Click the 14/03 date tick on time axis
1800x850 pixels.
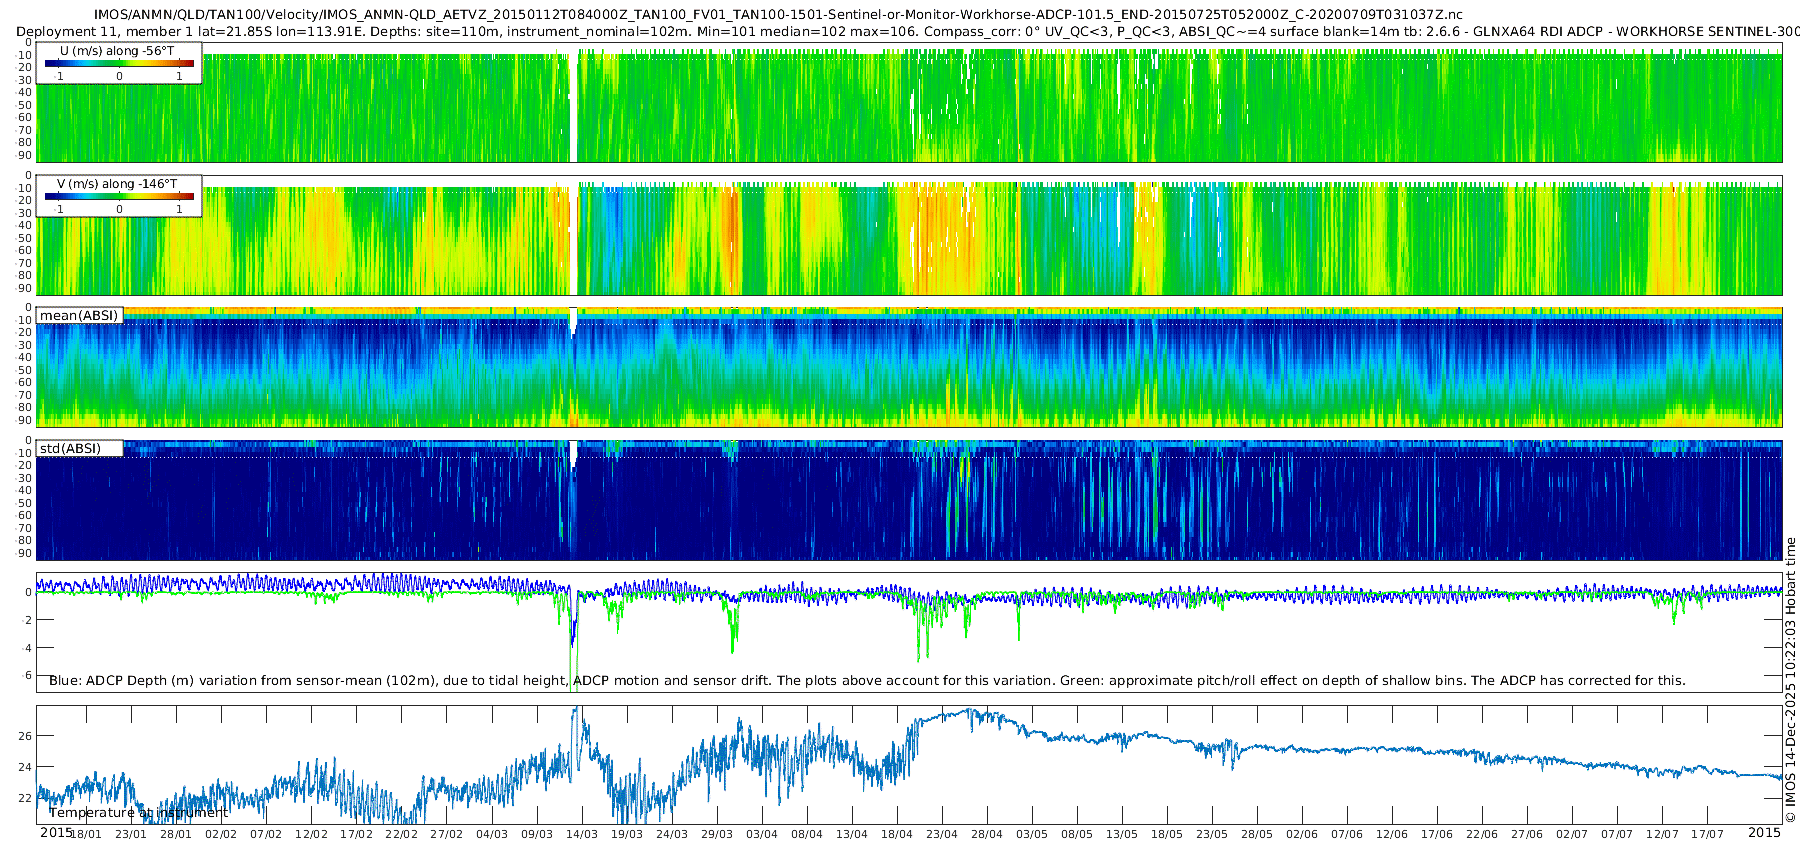pyautogui.click(x=582, y=834)
